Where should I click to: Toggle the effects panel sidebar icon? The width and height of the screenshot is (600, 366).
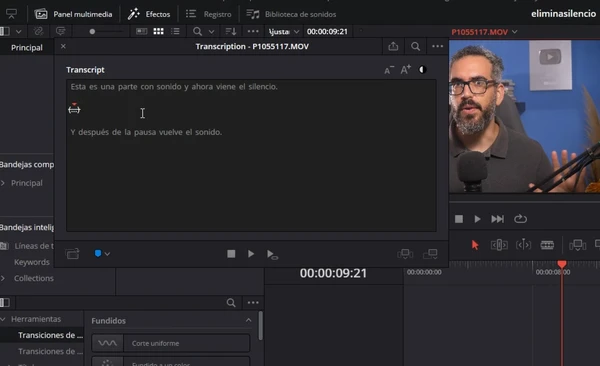[5, 303]
